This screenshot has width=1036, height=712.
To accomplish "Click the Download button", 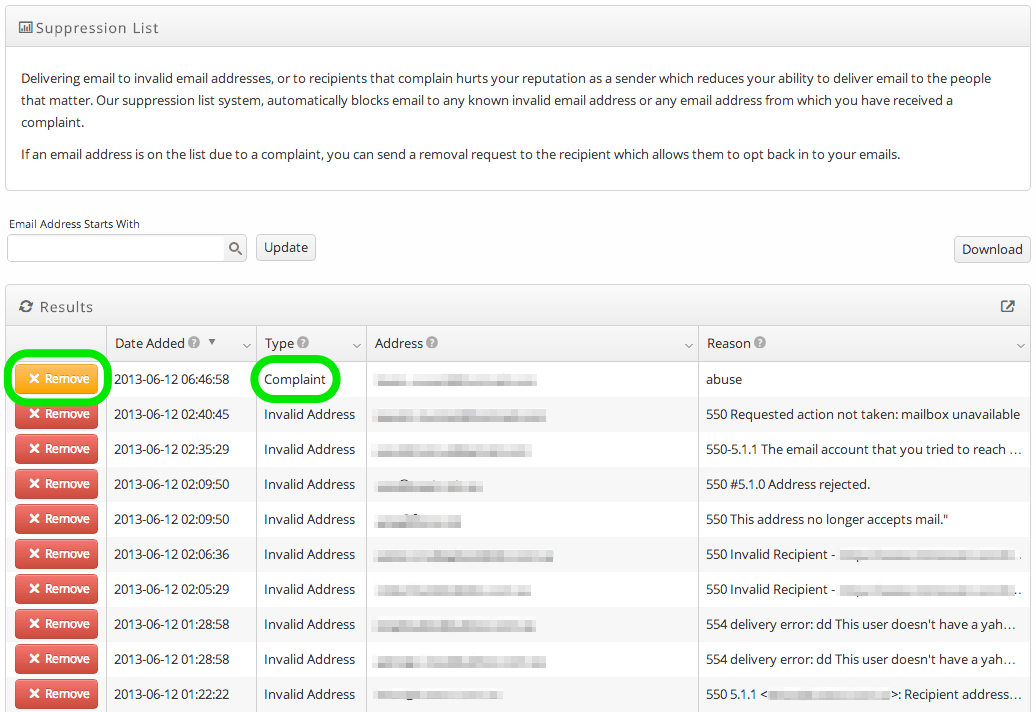I will (x=991, y=249).
